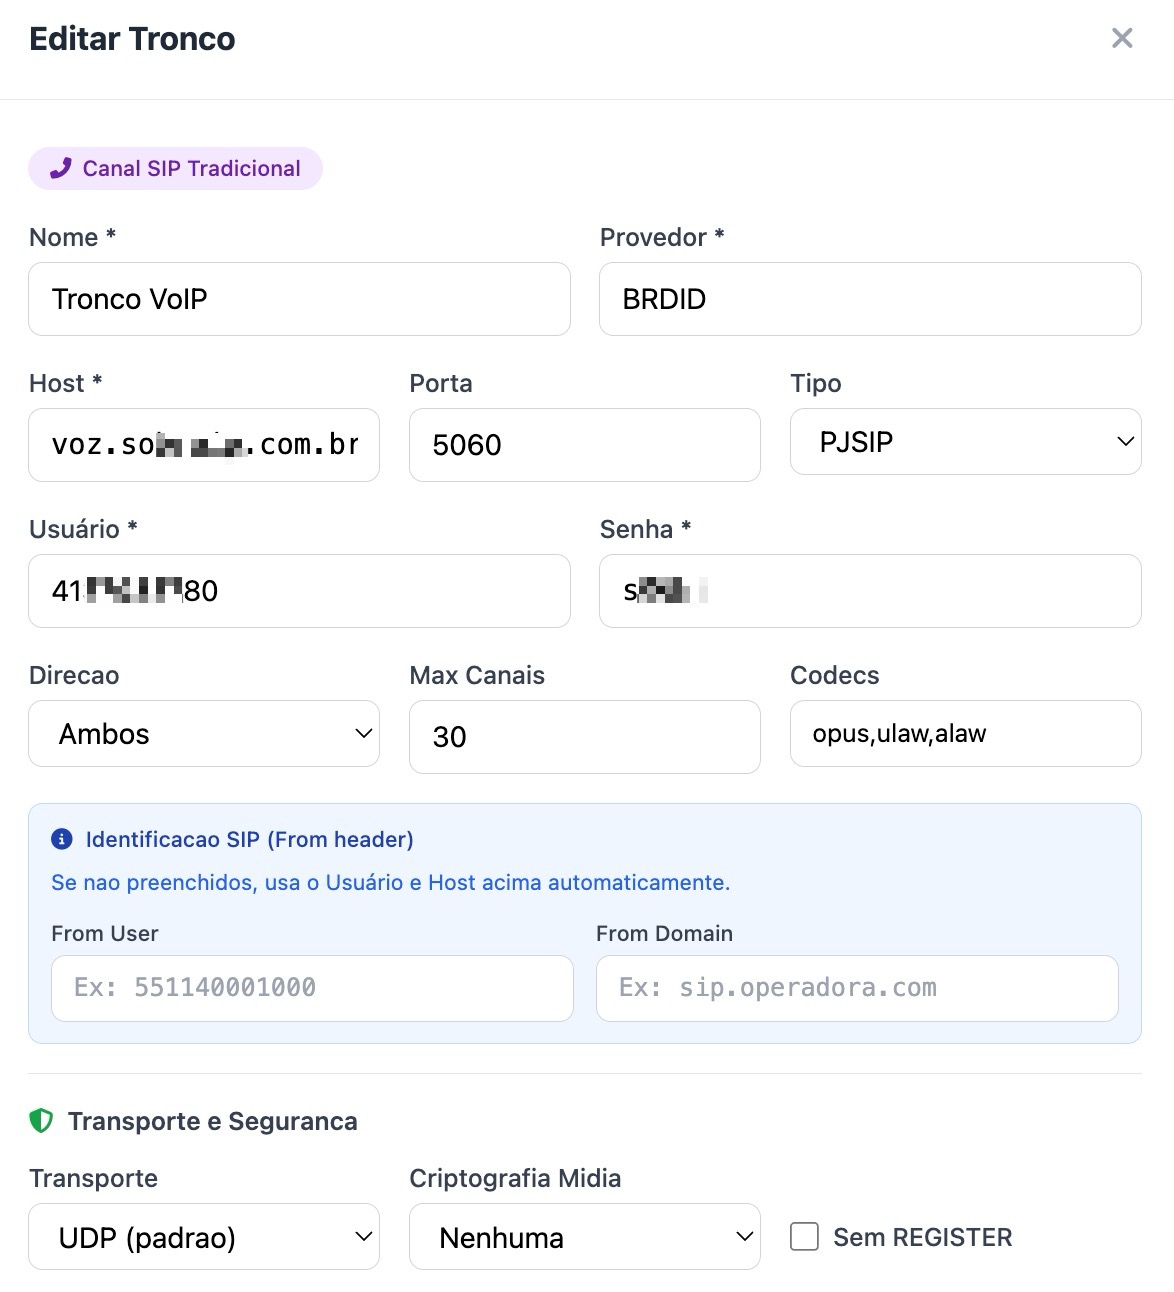Click the phone icon in Canal SIP badge
Screen dimensions: 1174x1292
(x=60, y=168)
